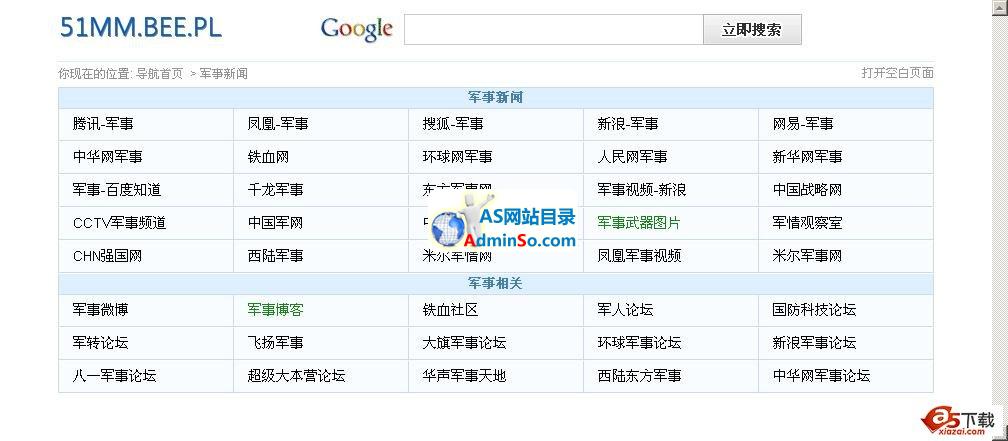Open 军事视频-新浪 link
The image size is (1008, 441).
tap(642, 190)
